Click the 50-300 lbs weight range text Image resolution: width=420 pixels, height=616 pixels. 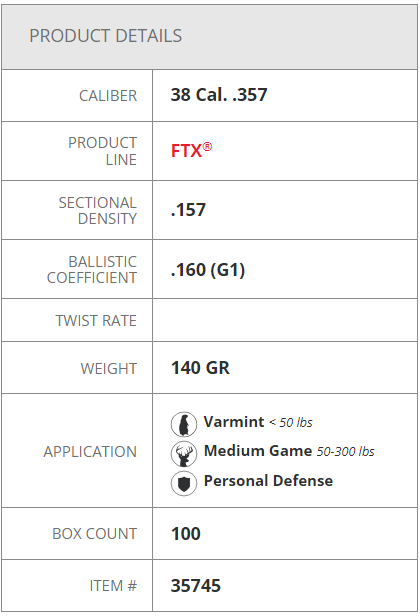(345, 452)
